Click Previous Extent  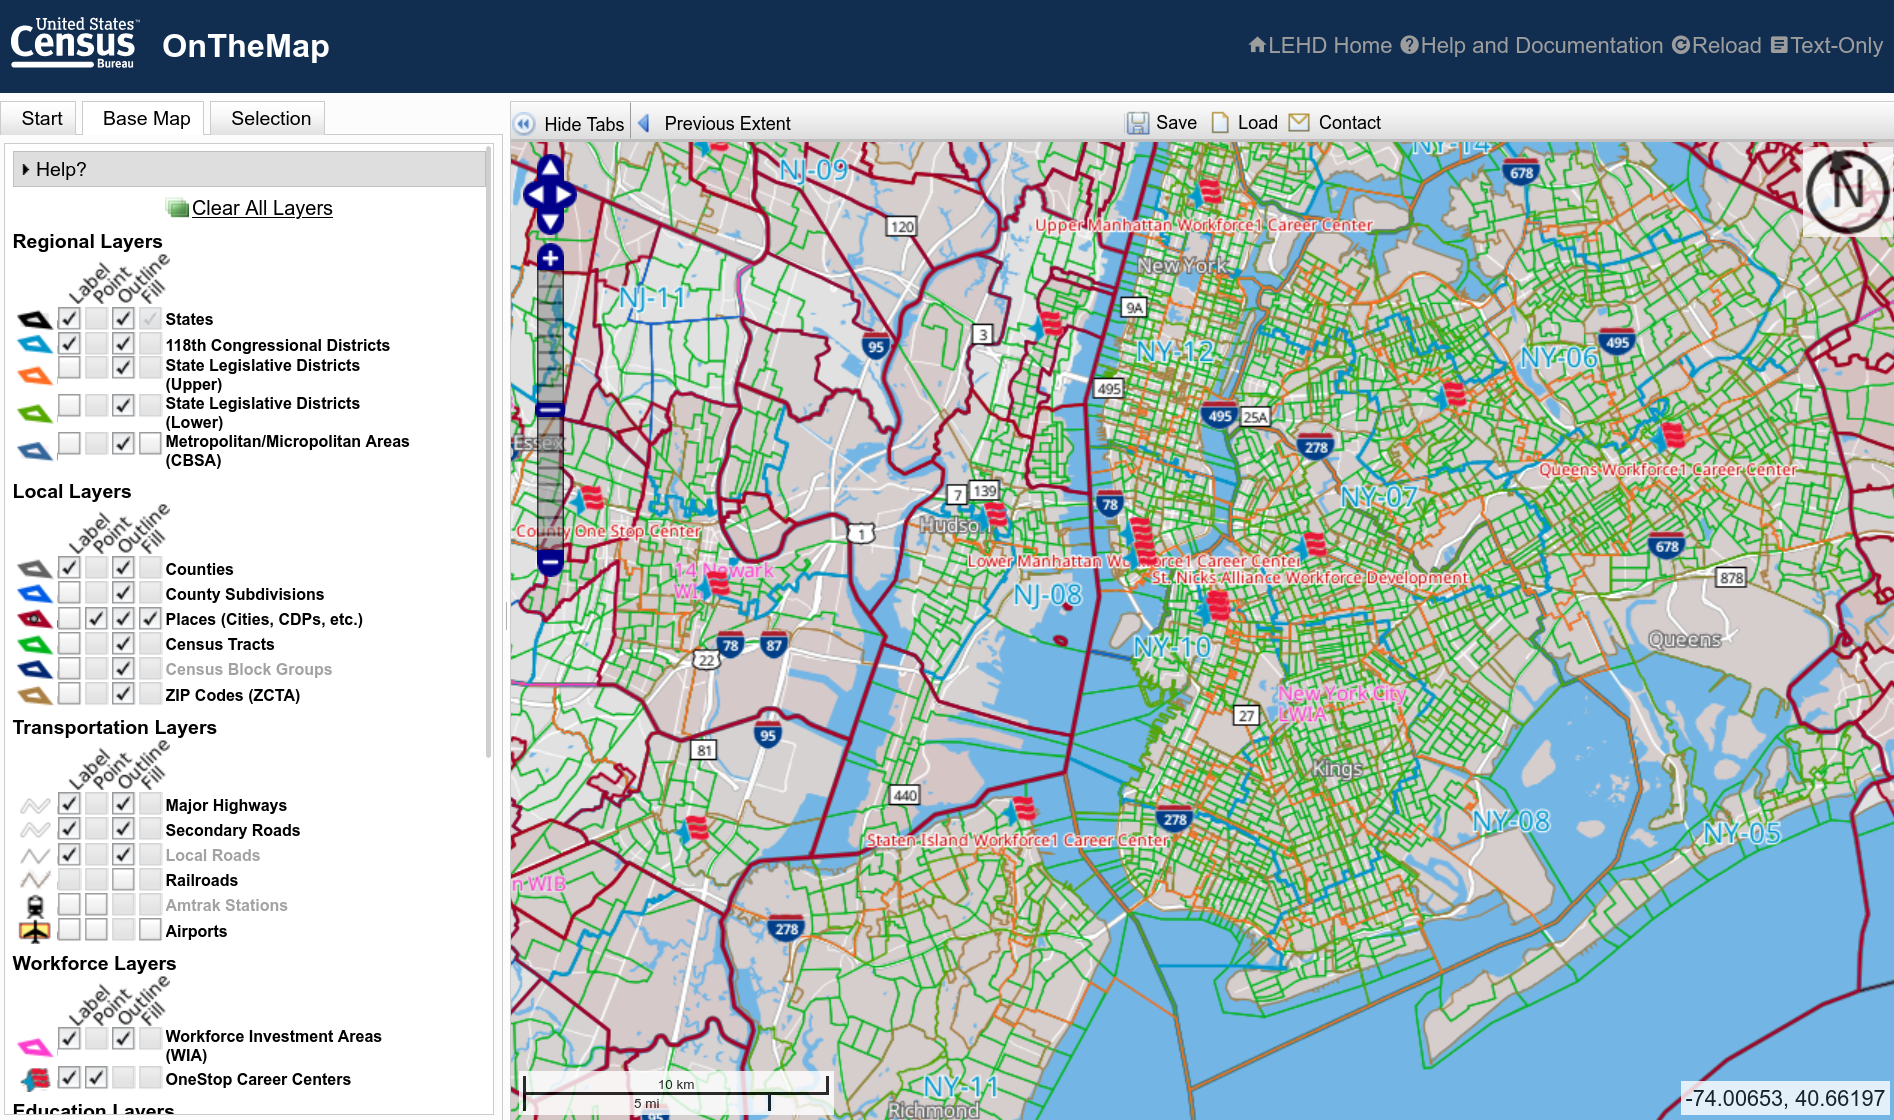(727, 123)
